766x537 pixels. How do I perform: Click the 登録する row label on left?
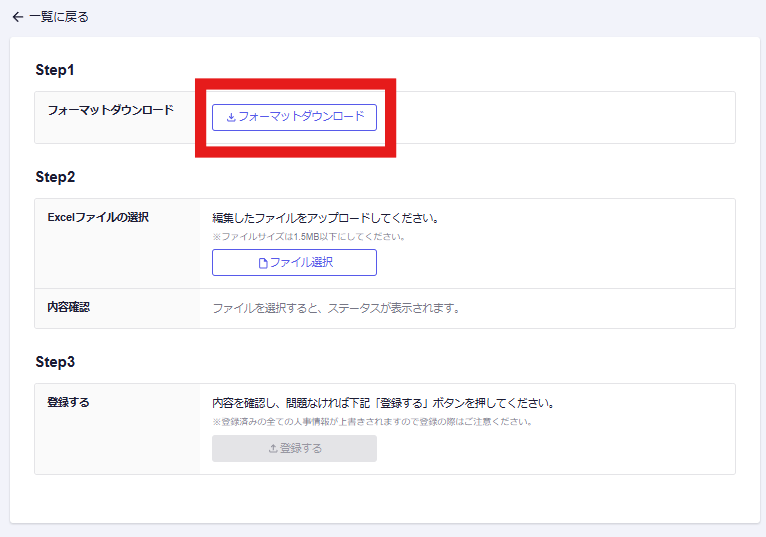[x=68, y=402]
